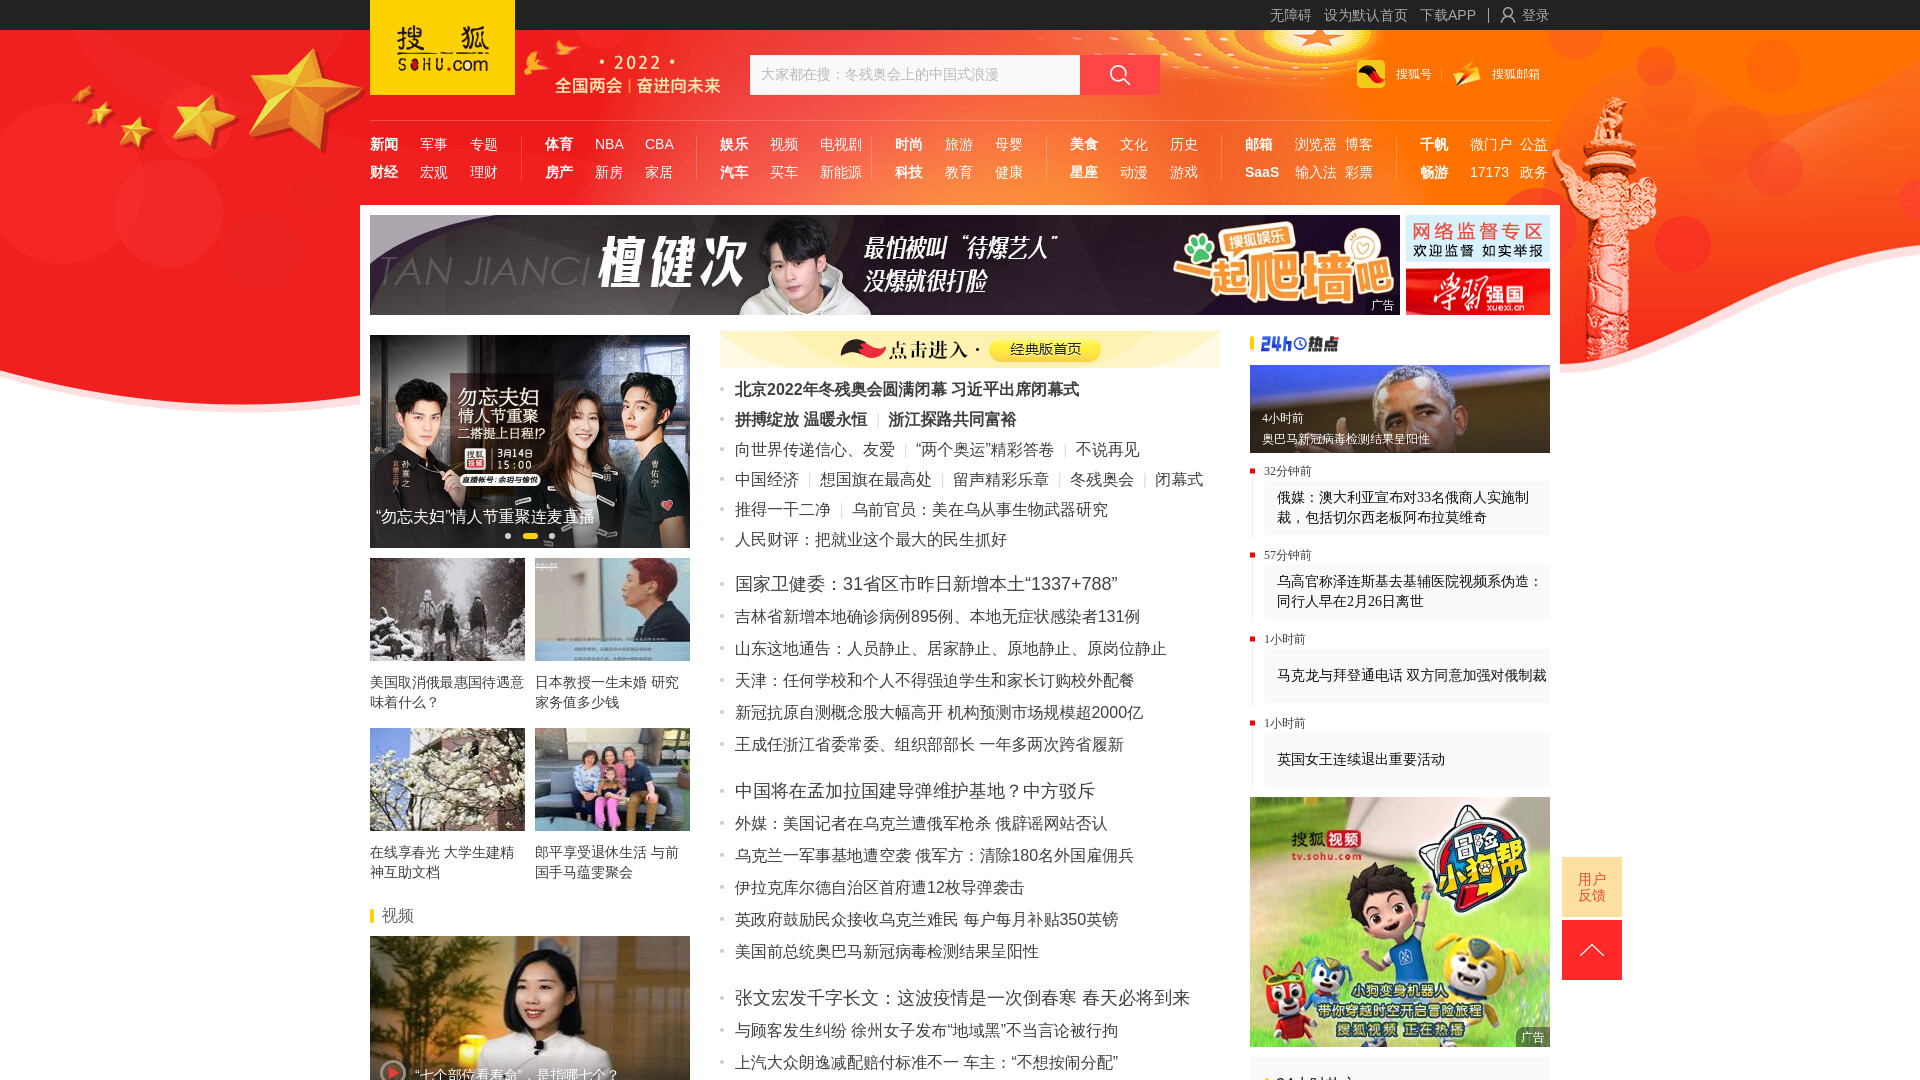Open the 学习强国 banner
Viewport: 1920px width, 1080px height.
pyautogui.click(x=1478, y=292)
